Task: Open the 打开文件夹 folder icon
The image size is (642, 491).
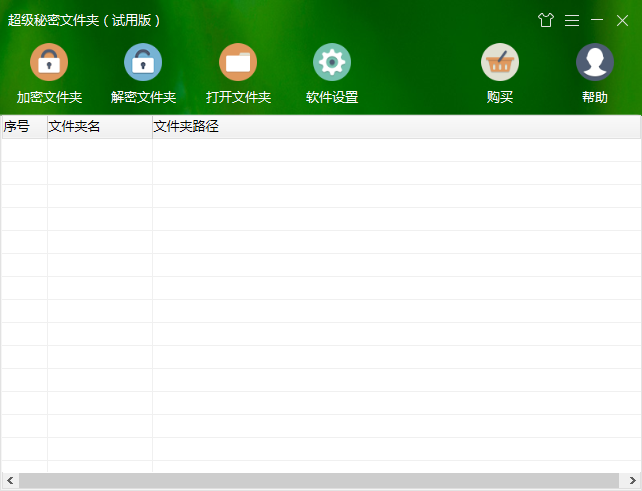Action: coord(238,62)
